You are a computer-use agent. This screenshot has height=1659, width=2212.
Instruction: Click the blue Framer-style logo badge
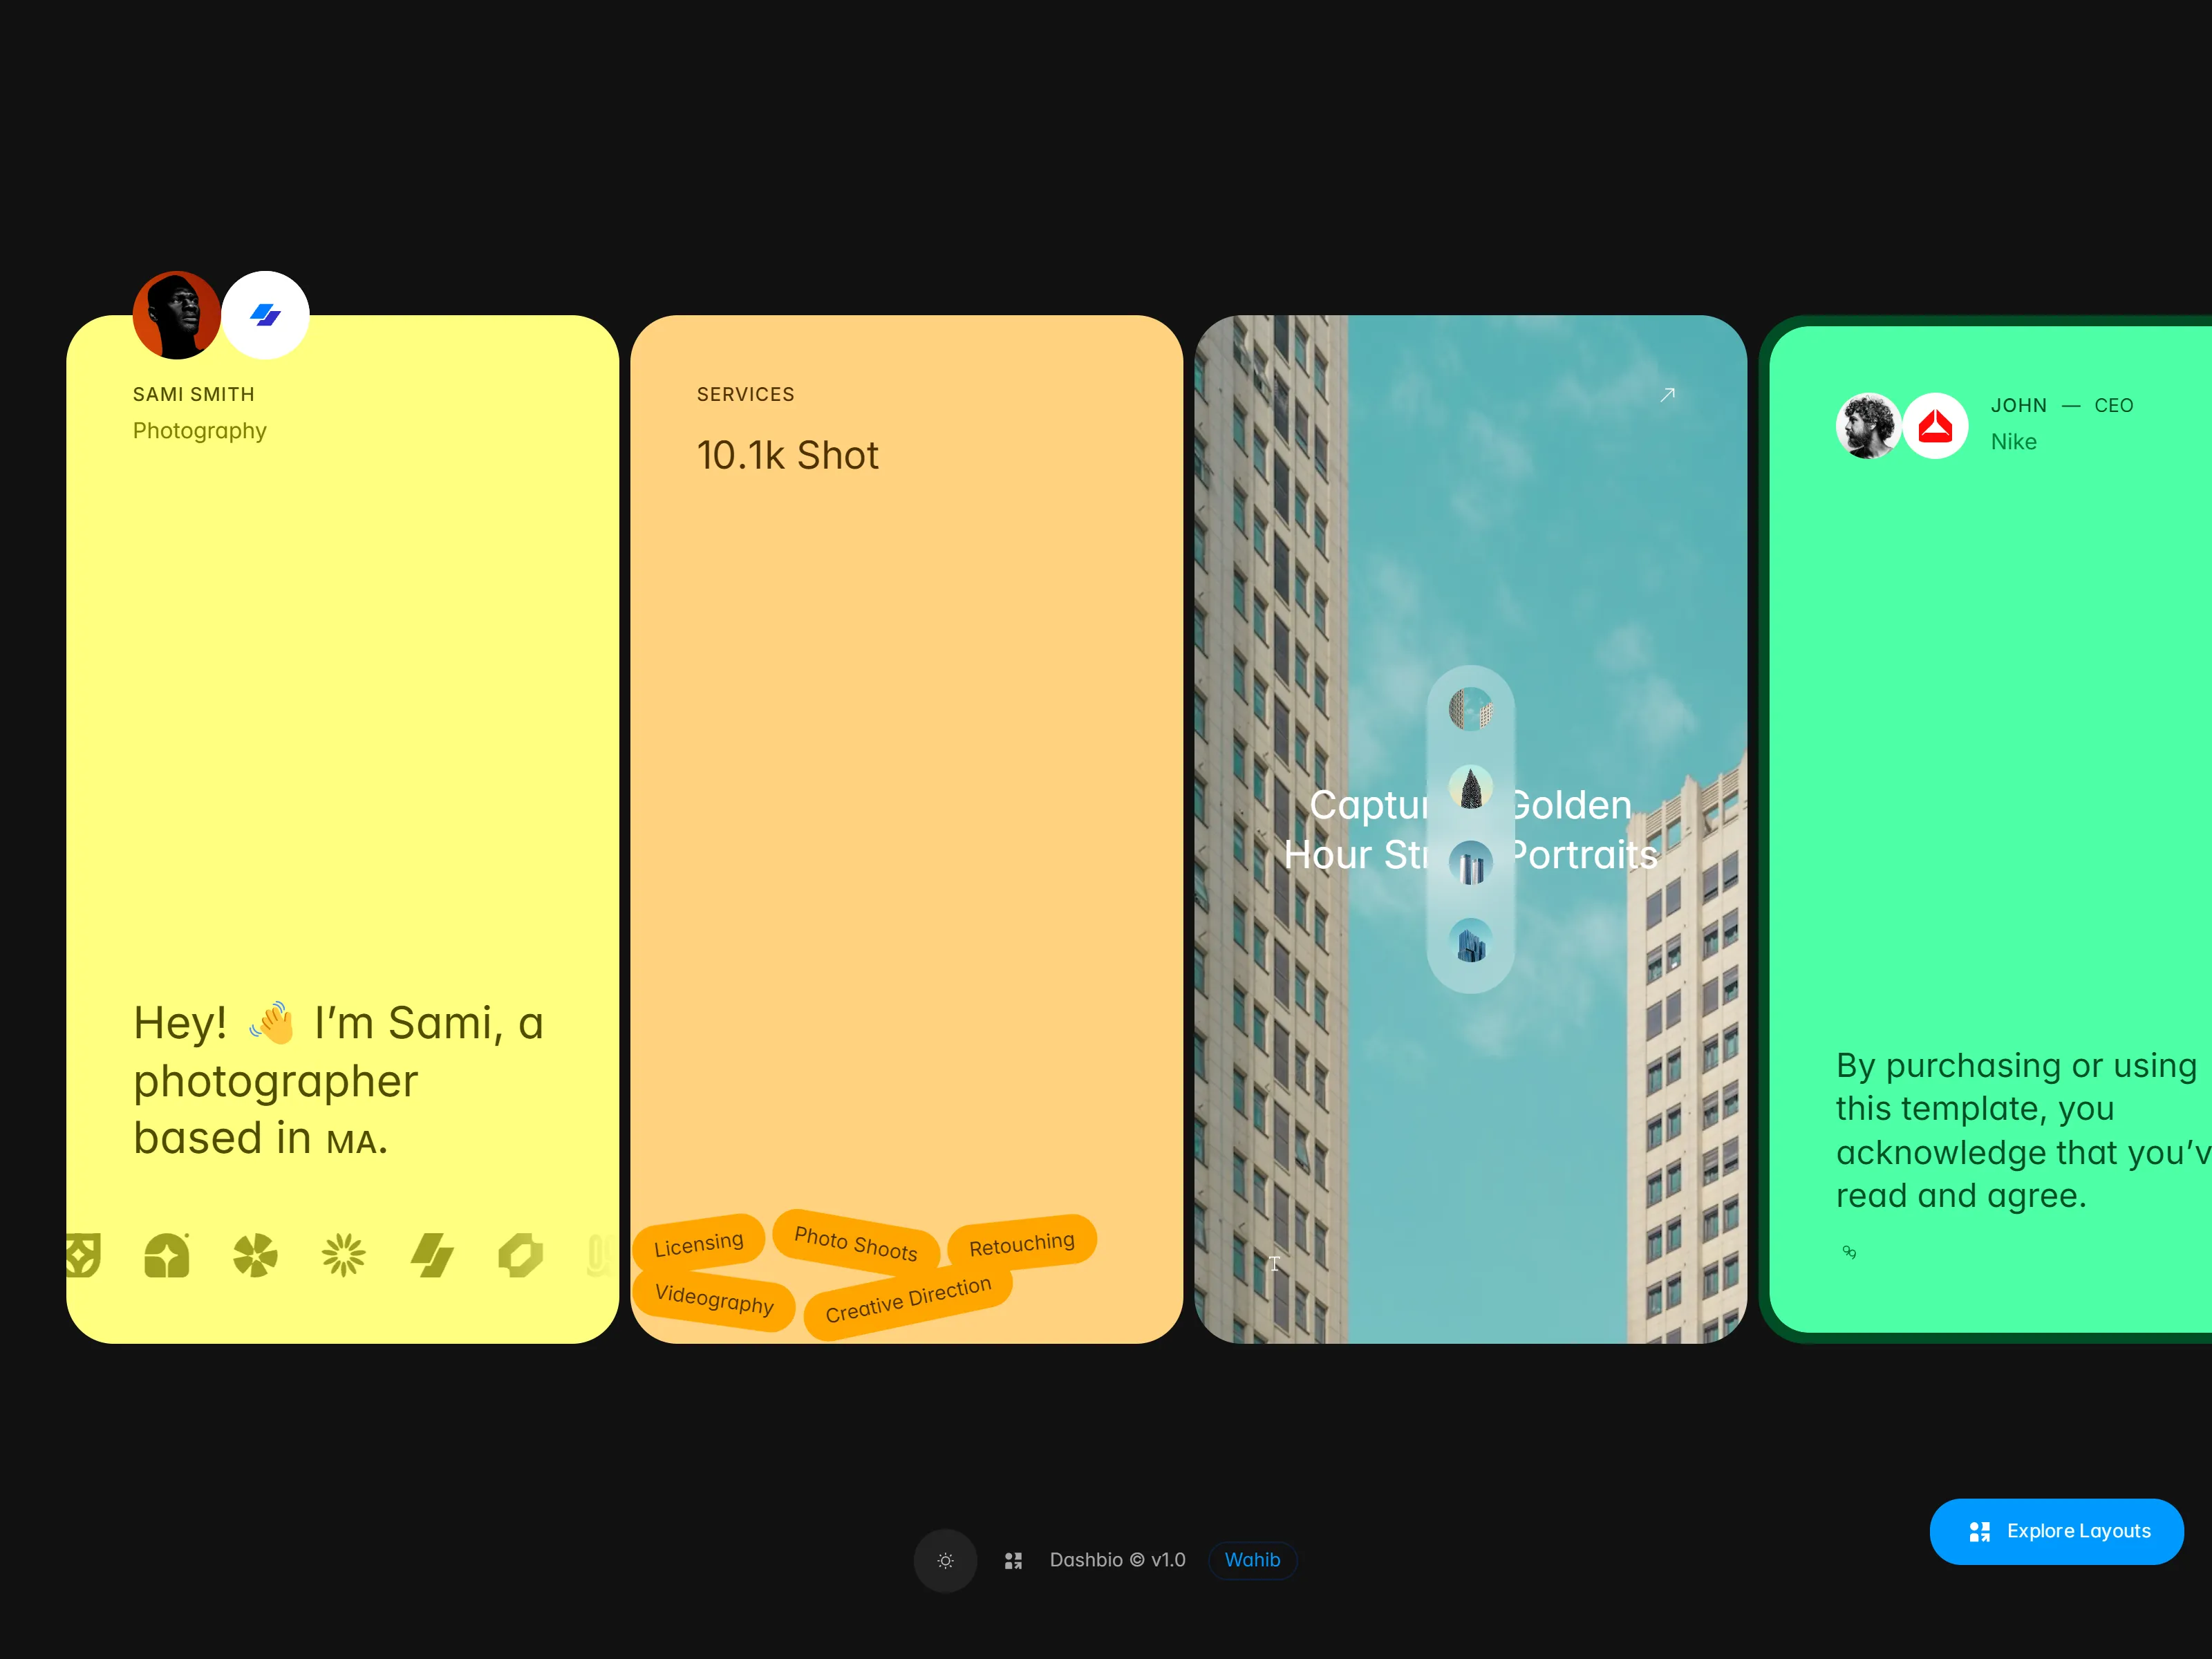[x=265, y=315]
